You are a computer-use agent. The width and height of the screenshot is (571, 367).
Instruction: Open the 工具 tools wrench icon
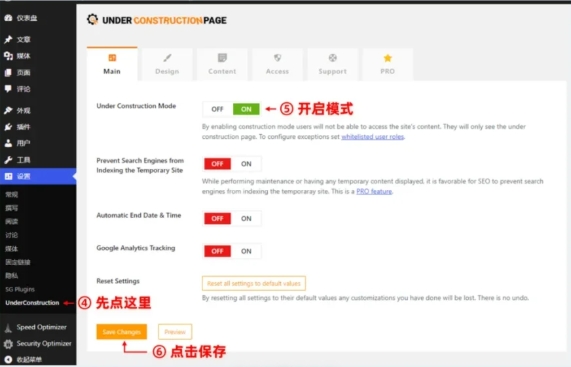point(8,160)
